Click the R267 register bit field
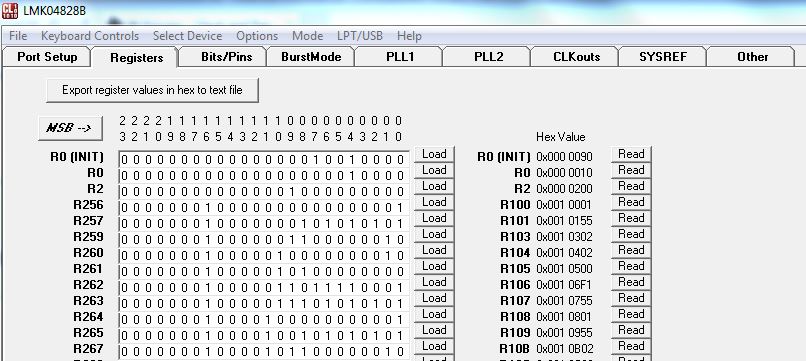Image resolution: width=806 pixels, height=361 pixels. [x=264, y=351]
